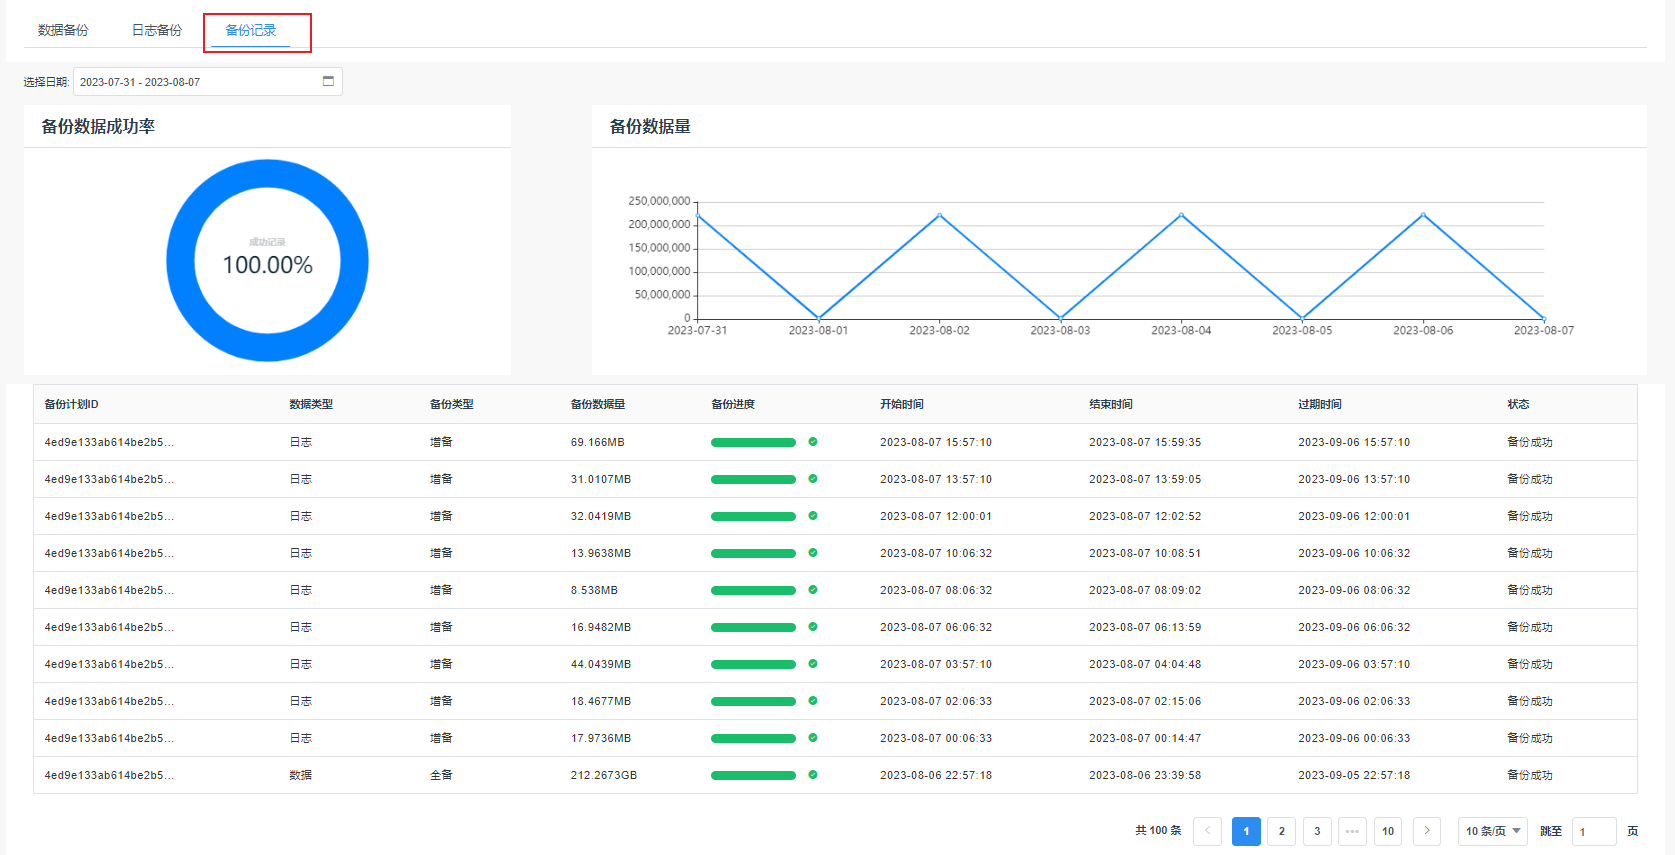Open the 10 条/页 page size dropdown
Screen dimensions: 1675x855
(x=1493, y=831)
